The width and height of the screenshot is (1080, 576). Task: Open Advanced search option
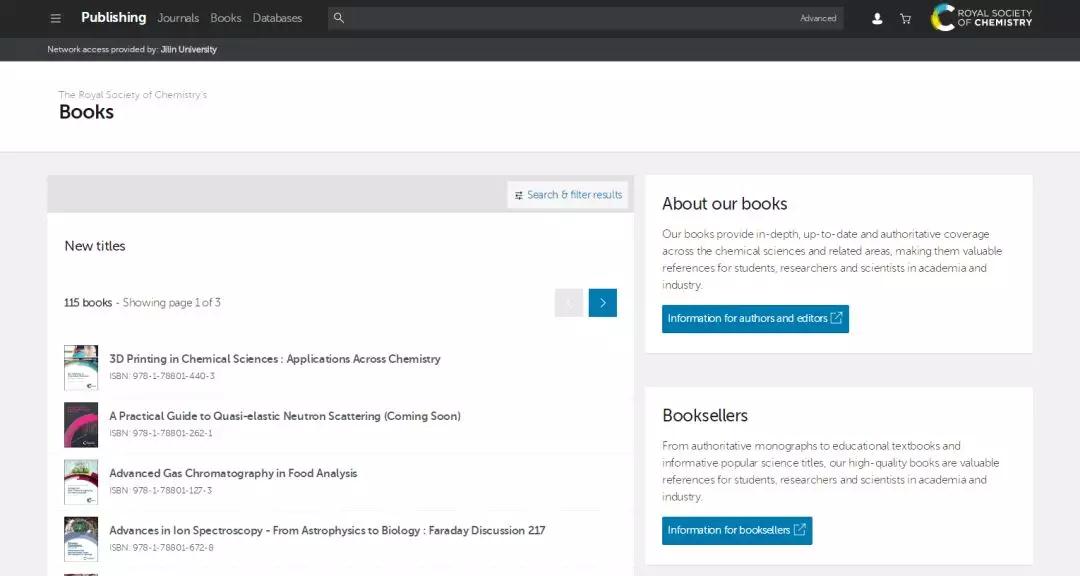[818, 18]
